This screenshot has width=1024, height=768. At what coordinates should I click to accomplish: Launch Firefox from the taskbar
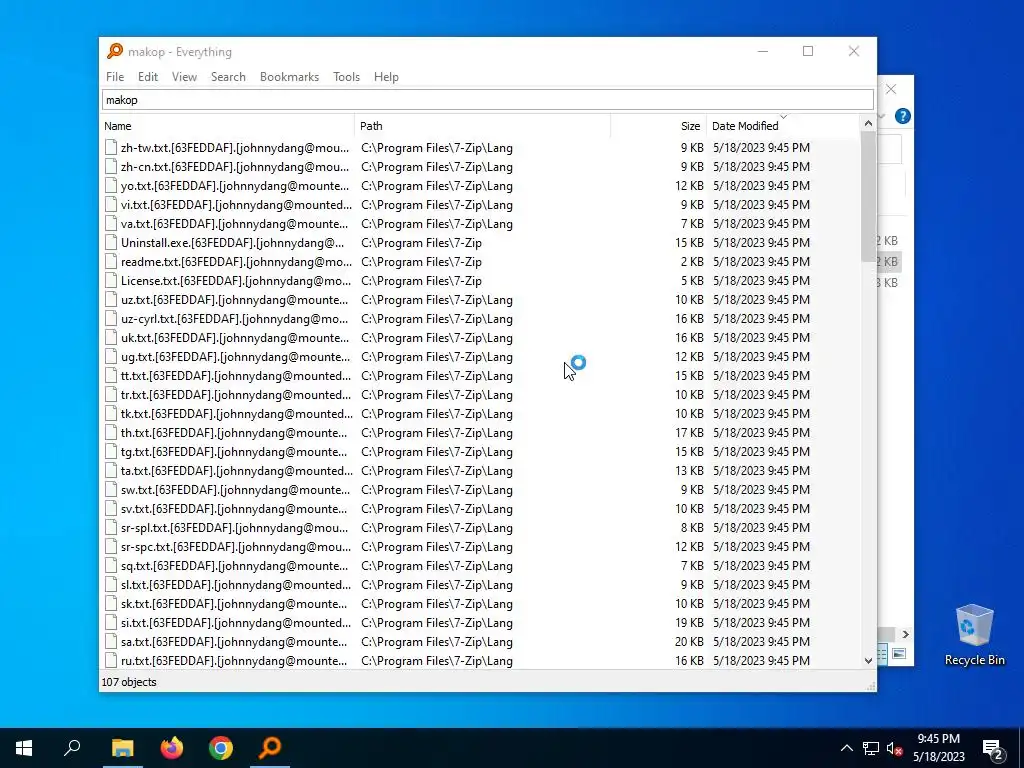pyautogui.click(x=172, y=748)
